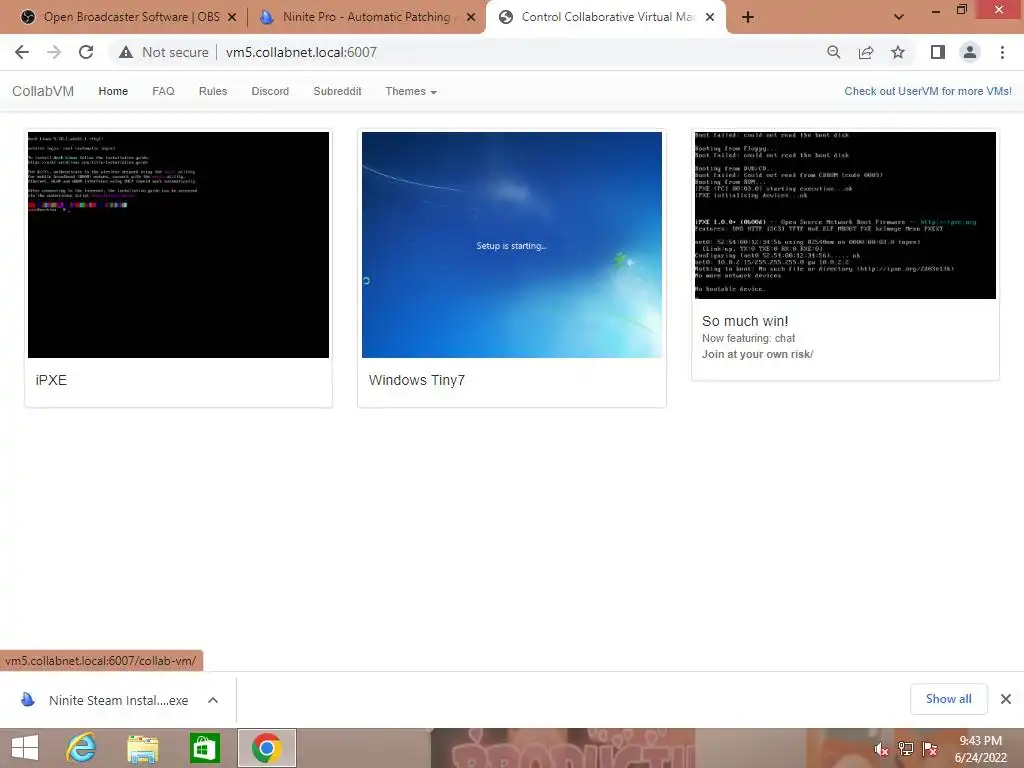
Task: Open the Rules page
Action: [213, 91]
